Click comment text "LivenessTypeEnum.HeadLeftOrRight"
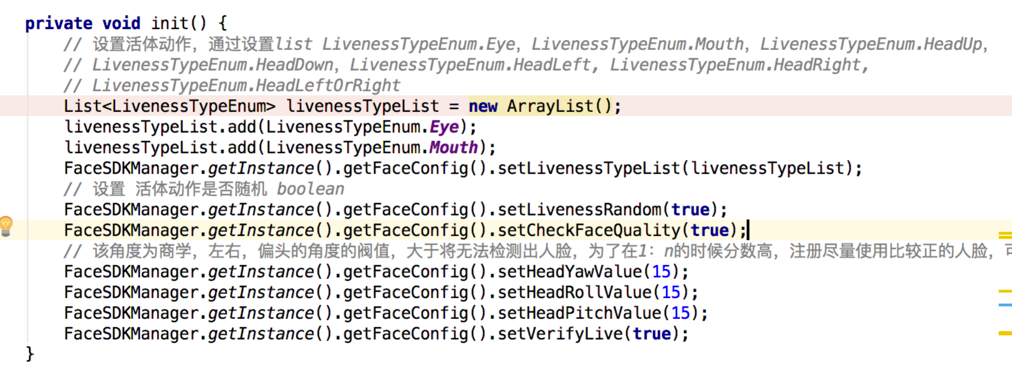1012x379 pixels. [x=247, y=85]
